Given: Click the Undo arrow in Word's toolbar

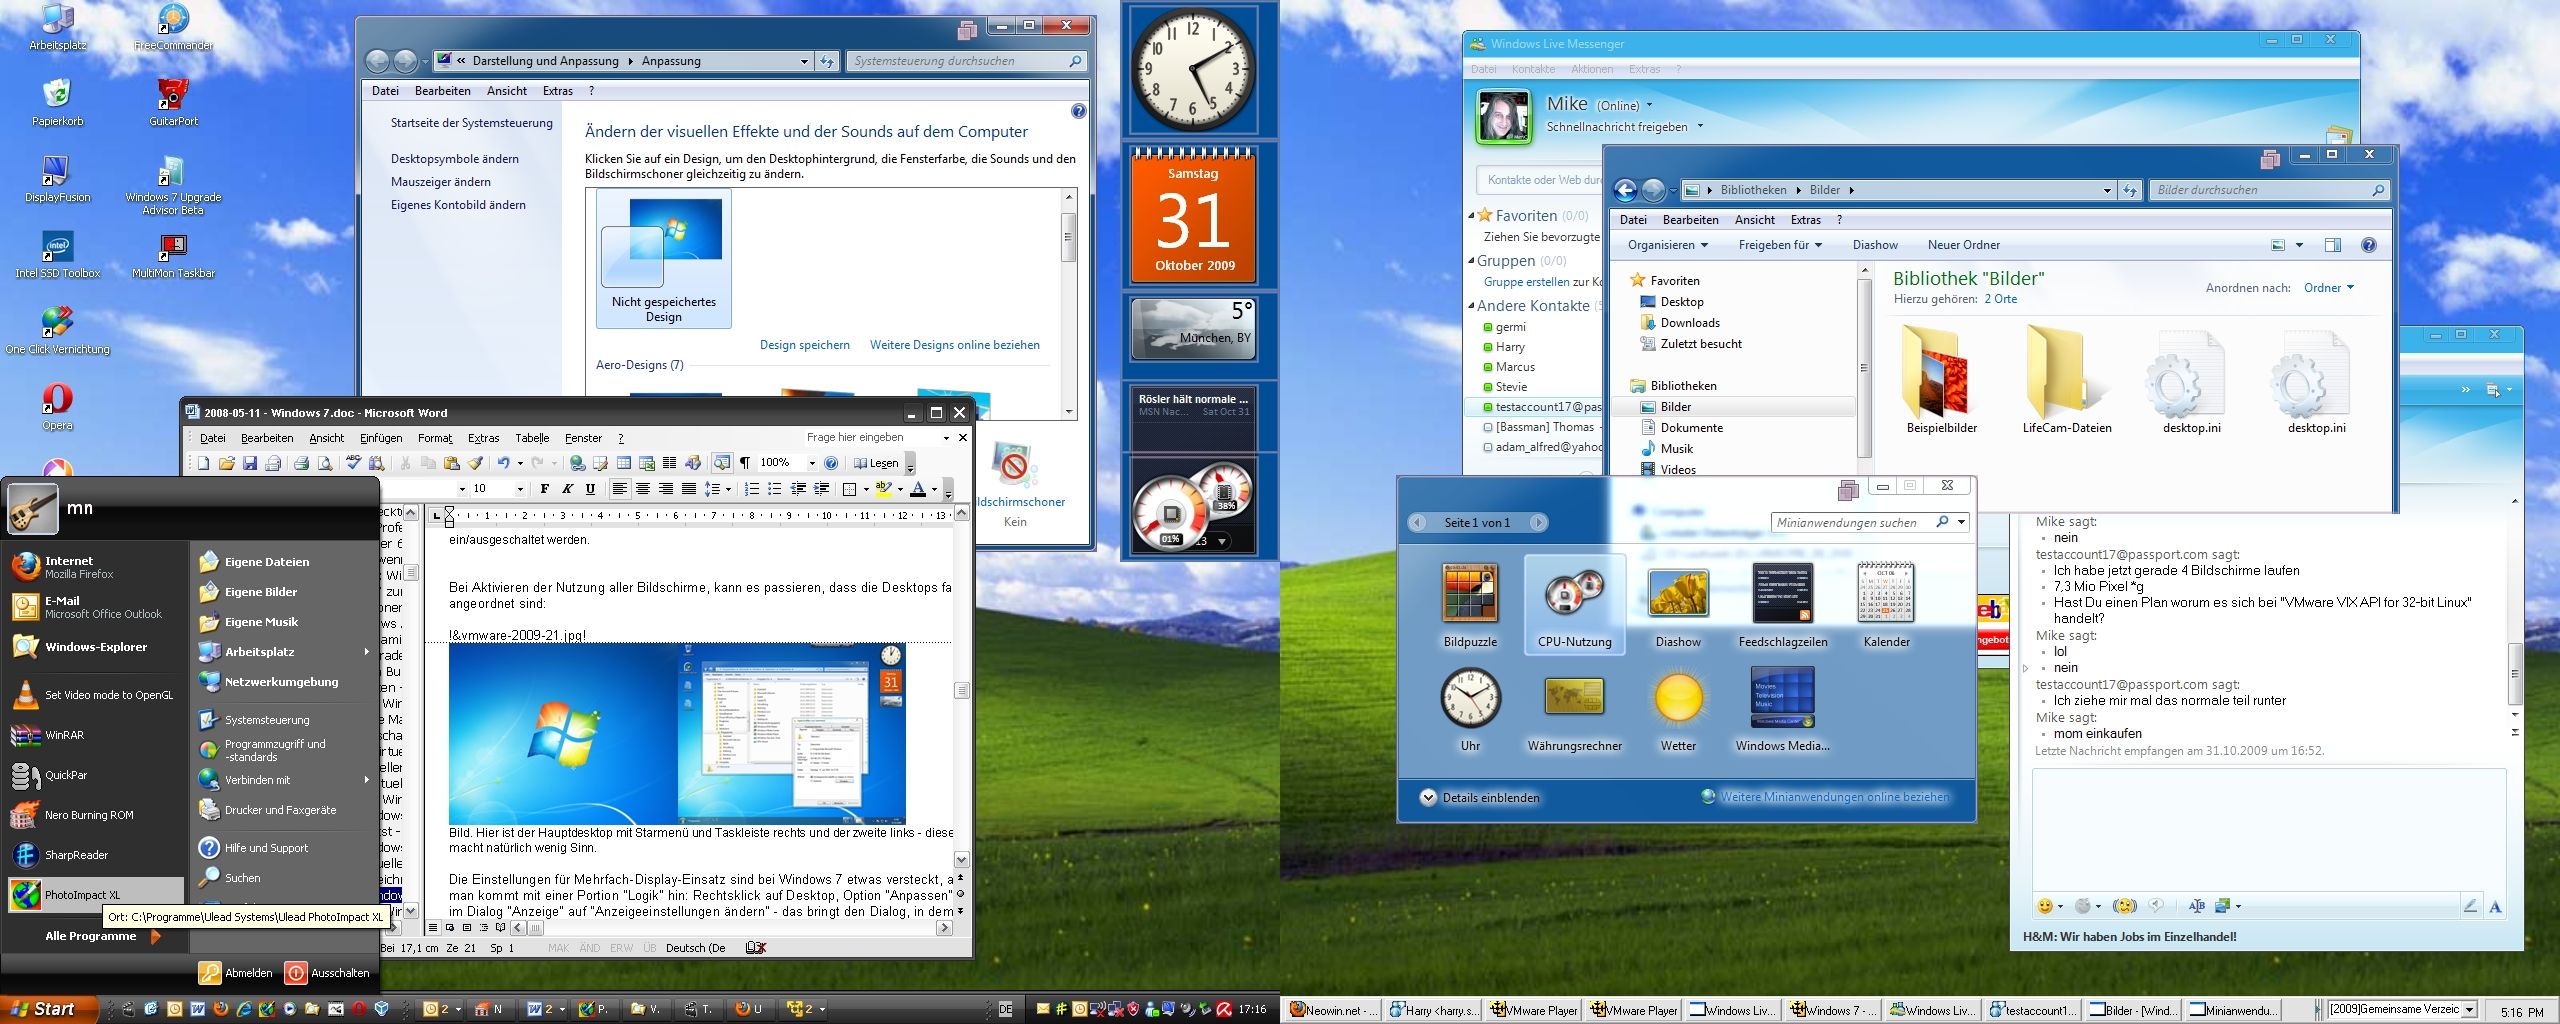Looking at the screenshot, I should (x=504, y=463).
